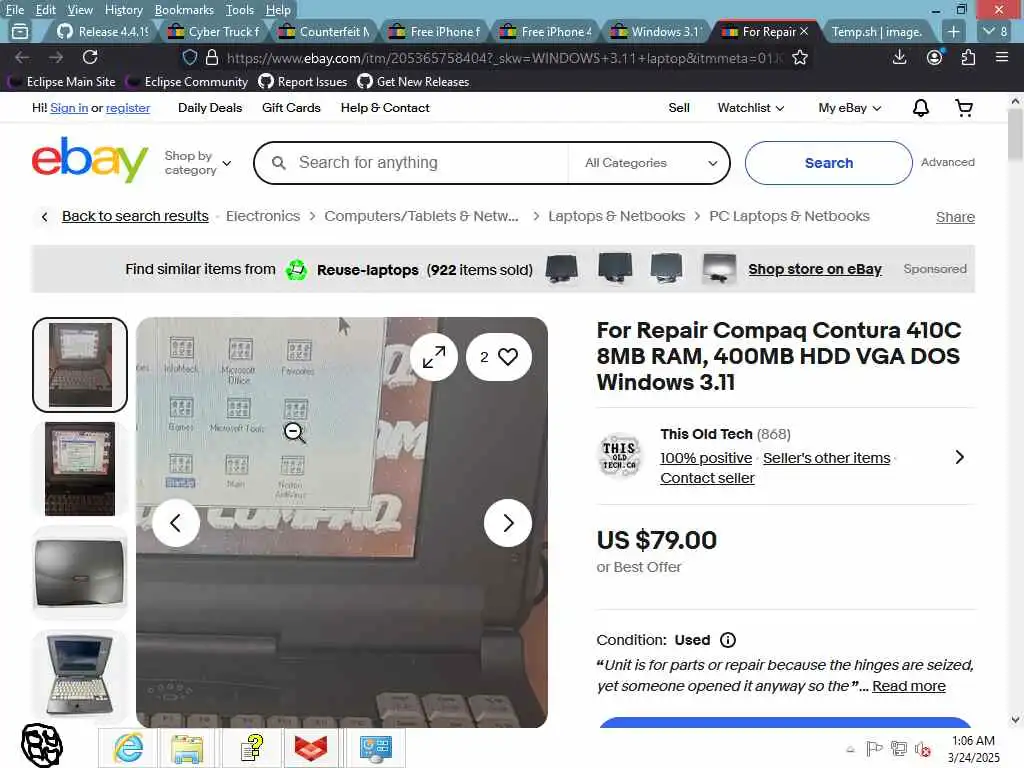Switch to the Windows 3.1 tab
Viewport: 1024px width, 768px height.
(x=656, y=31)
